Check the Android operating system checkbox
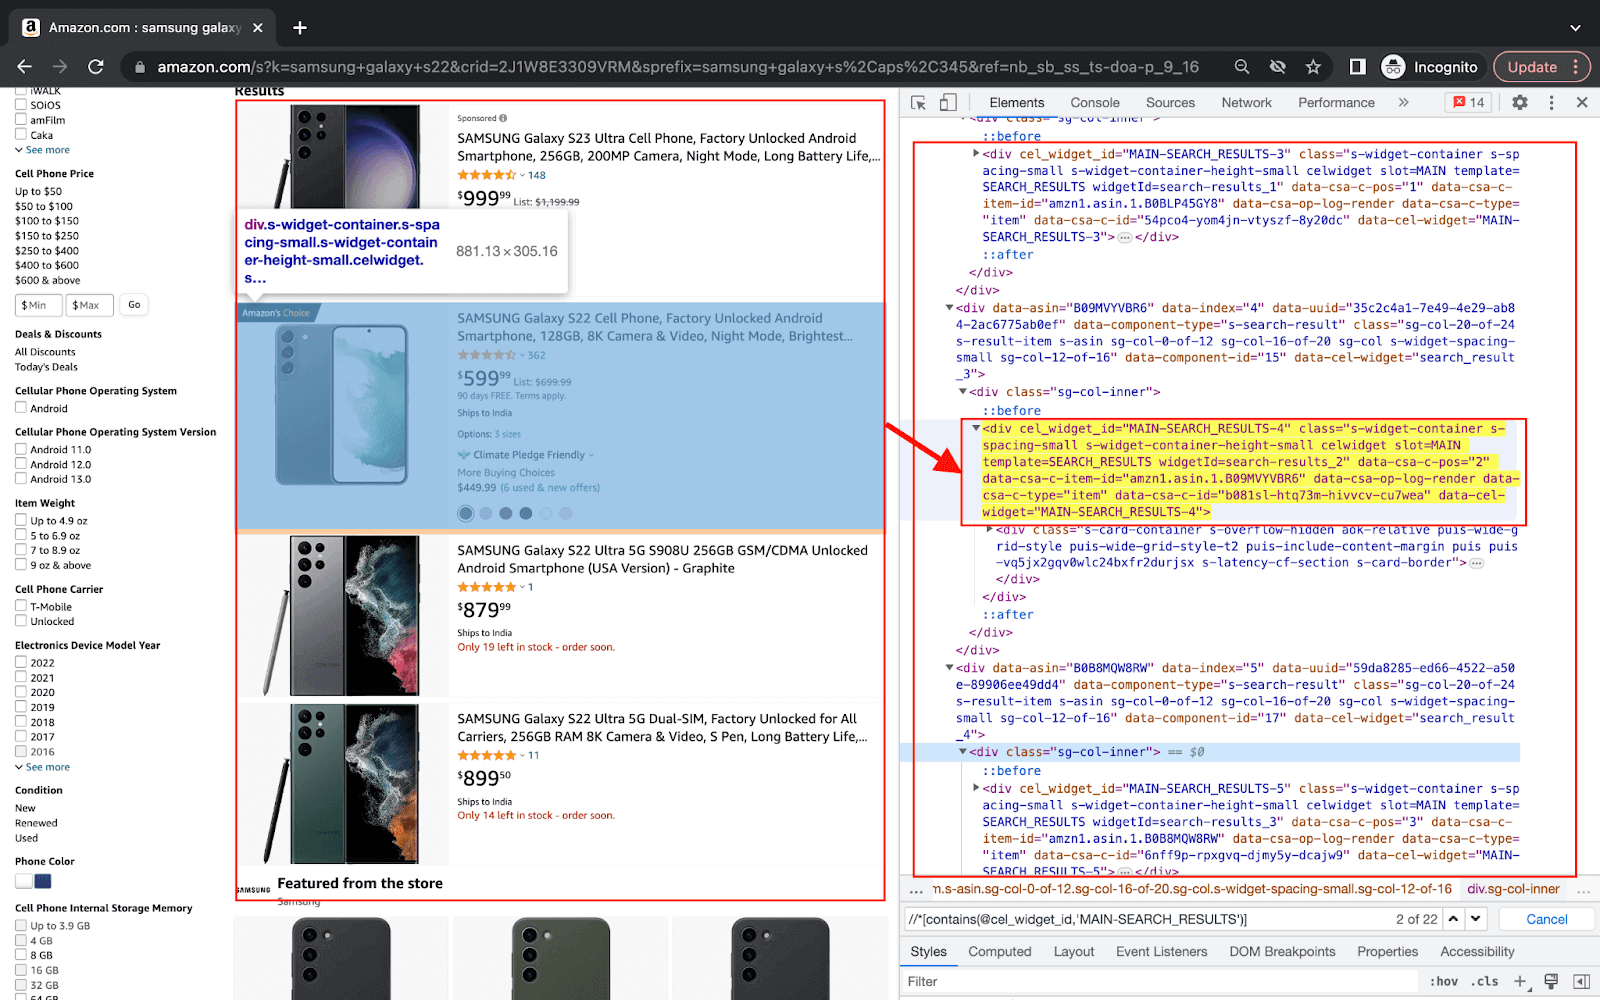Image resolution: width=1600 pixels, height=1000 pixels. point(21,407)
